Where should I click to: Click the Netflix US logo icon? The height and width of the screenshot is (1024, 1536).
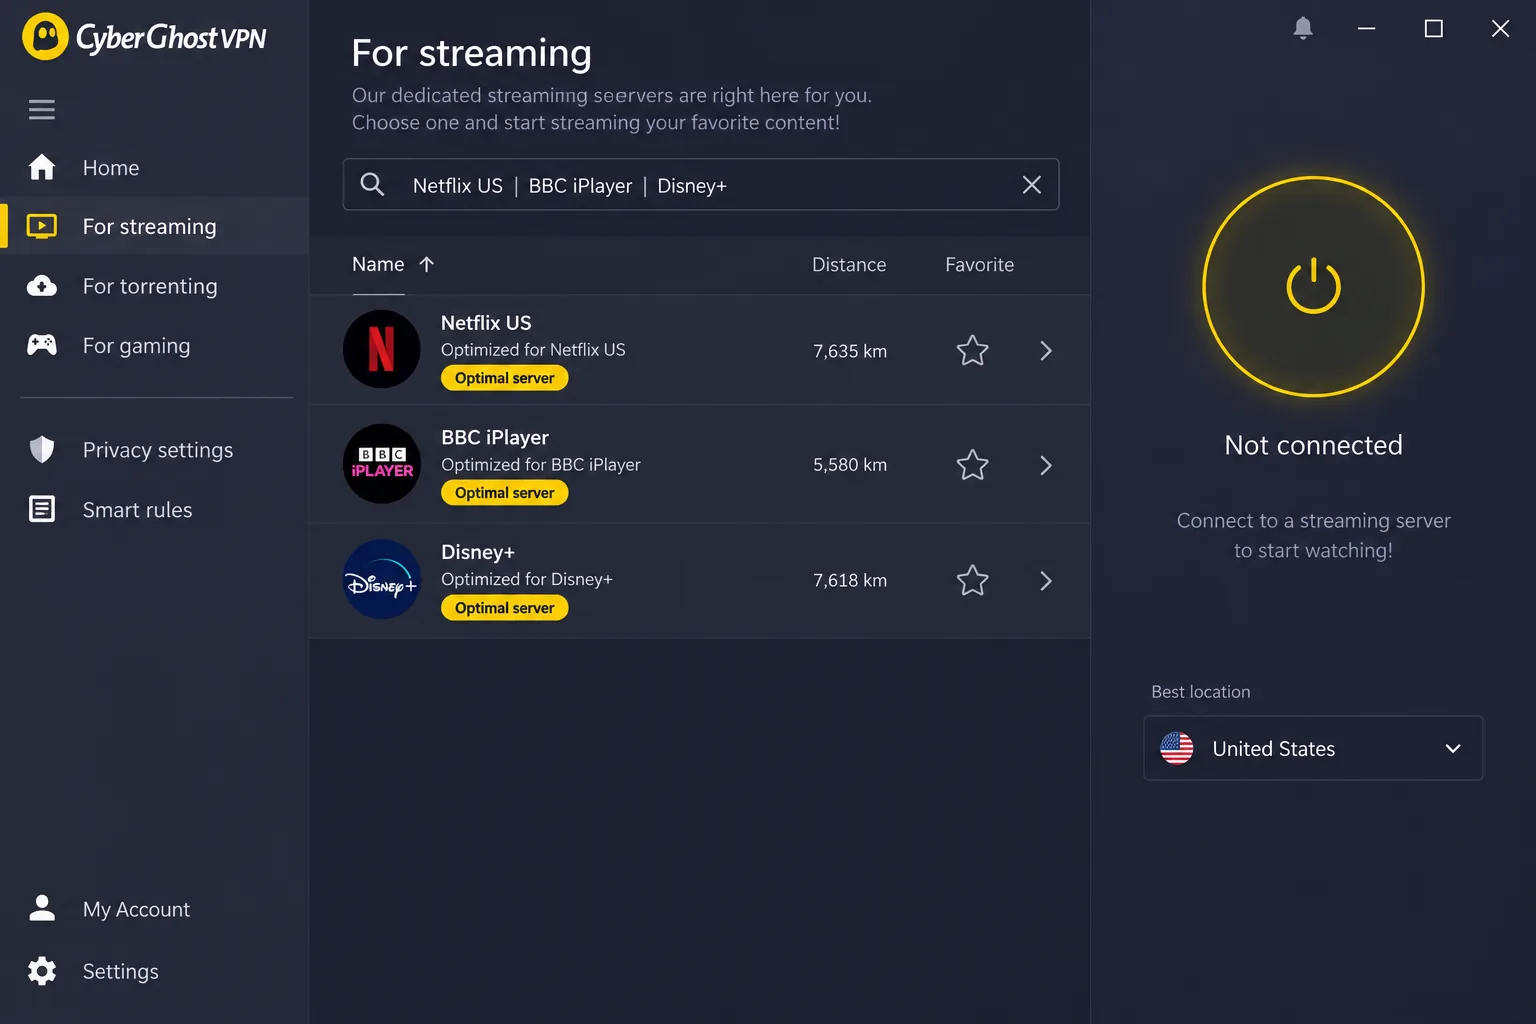[x=382, y=349]
